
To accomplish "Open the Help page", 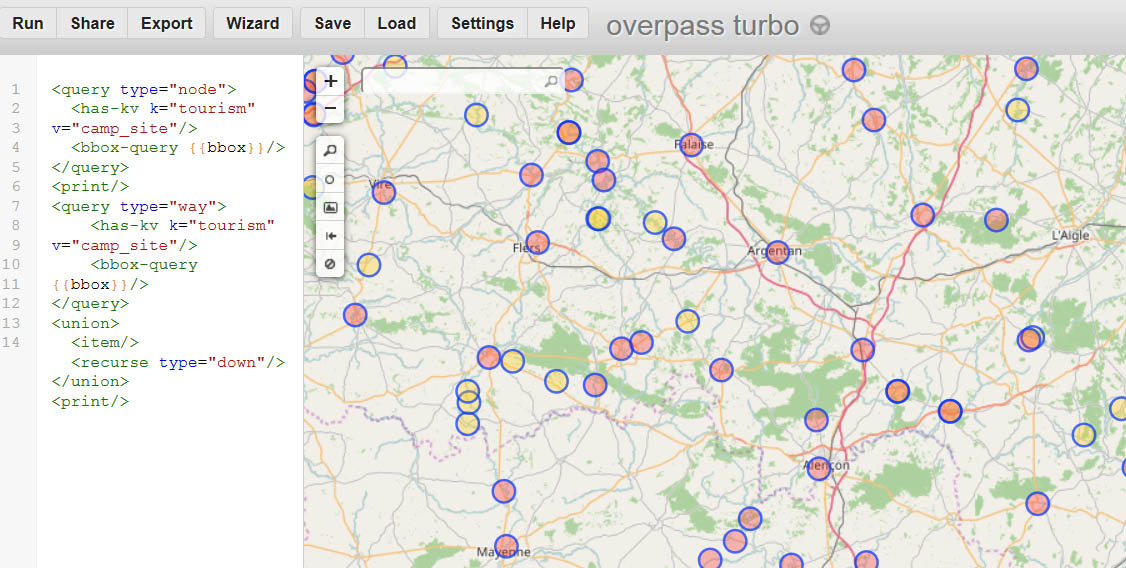I will (x=557, y=23).
